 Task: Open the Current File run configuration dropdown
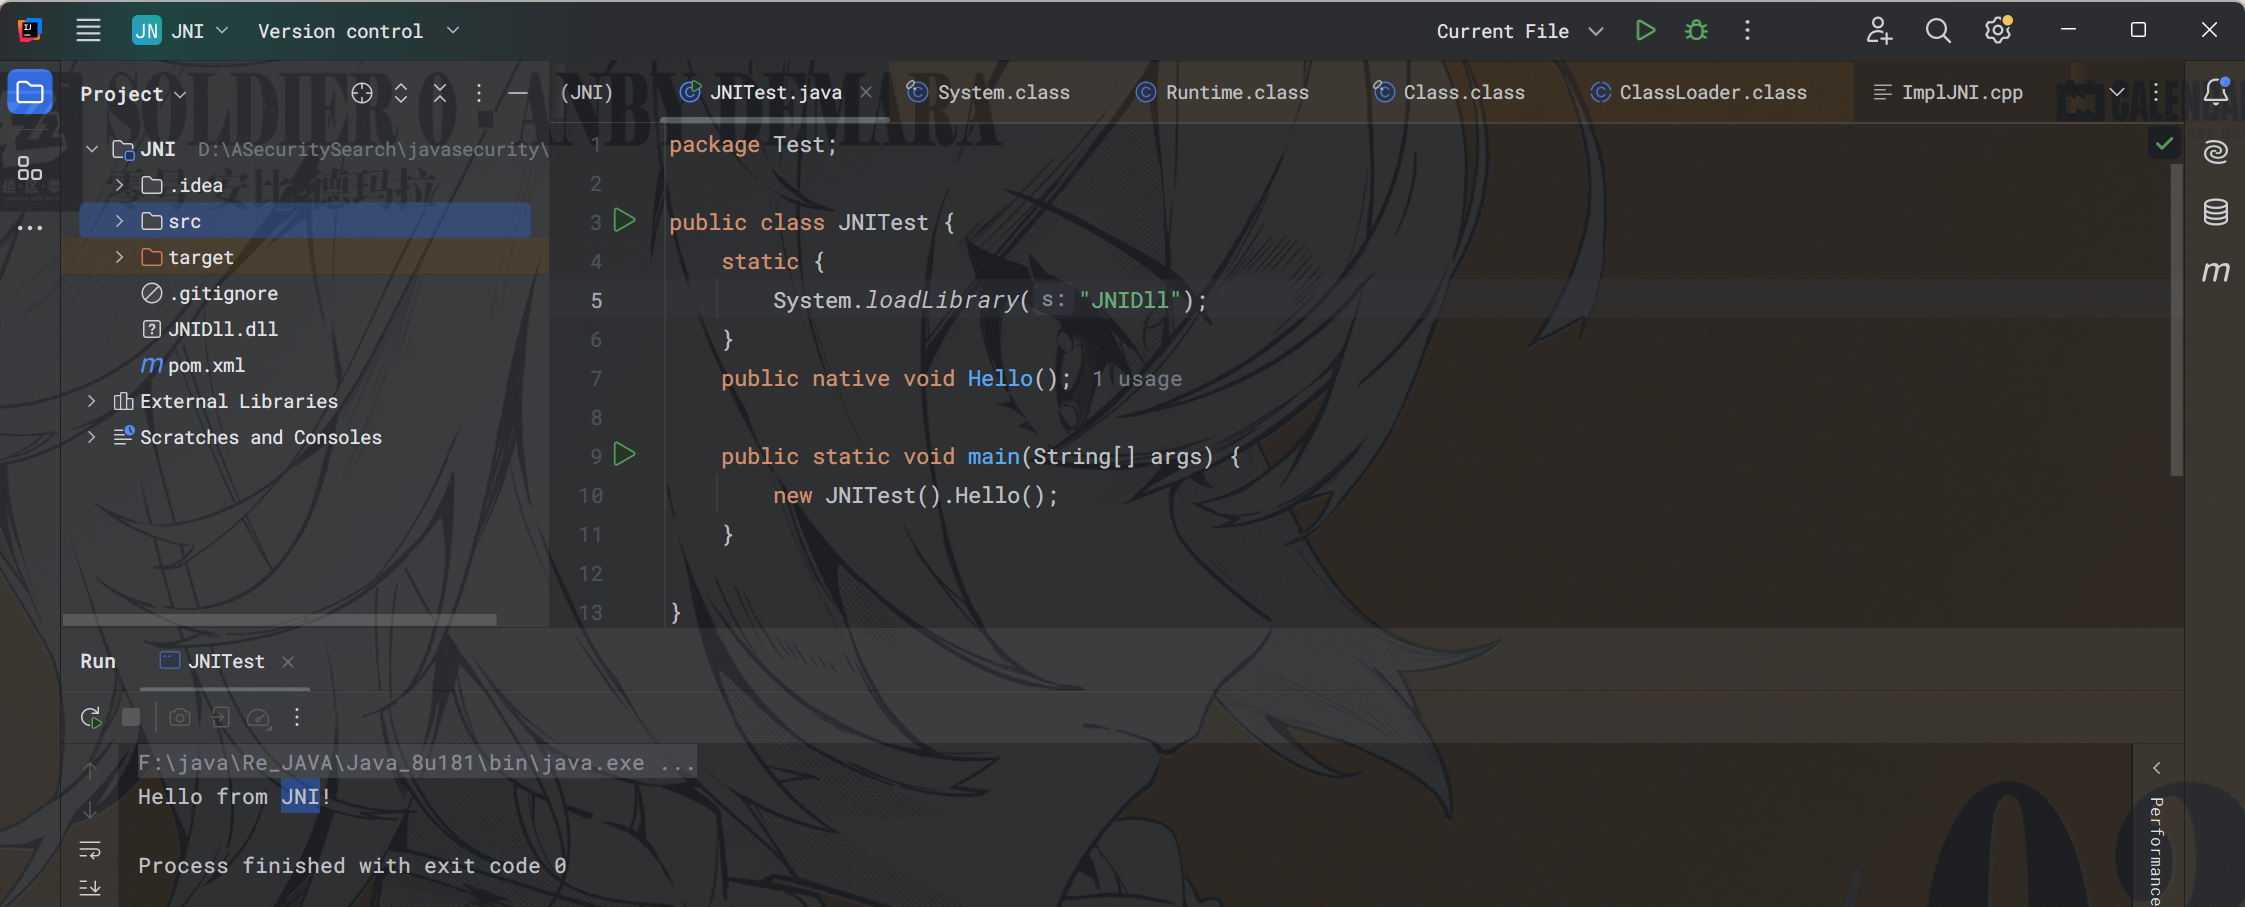click(x=1519, y=31)
